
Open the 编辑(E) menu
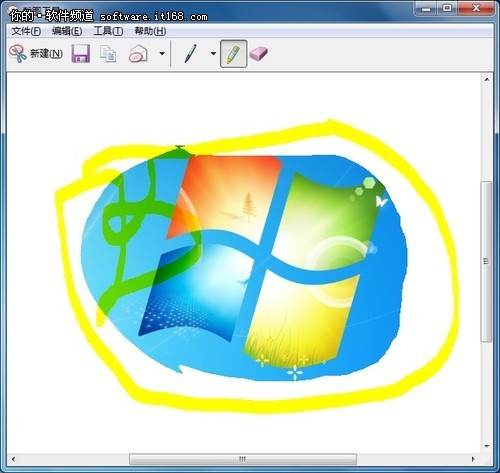(x=67, y=31)
